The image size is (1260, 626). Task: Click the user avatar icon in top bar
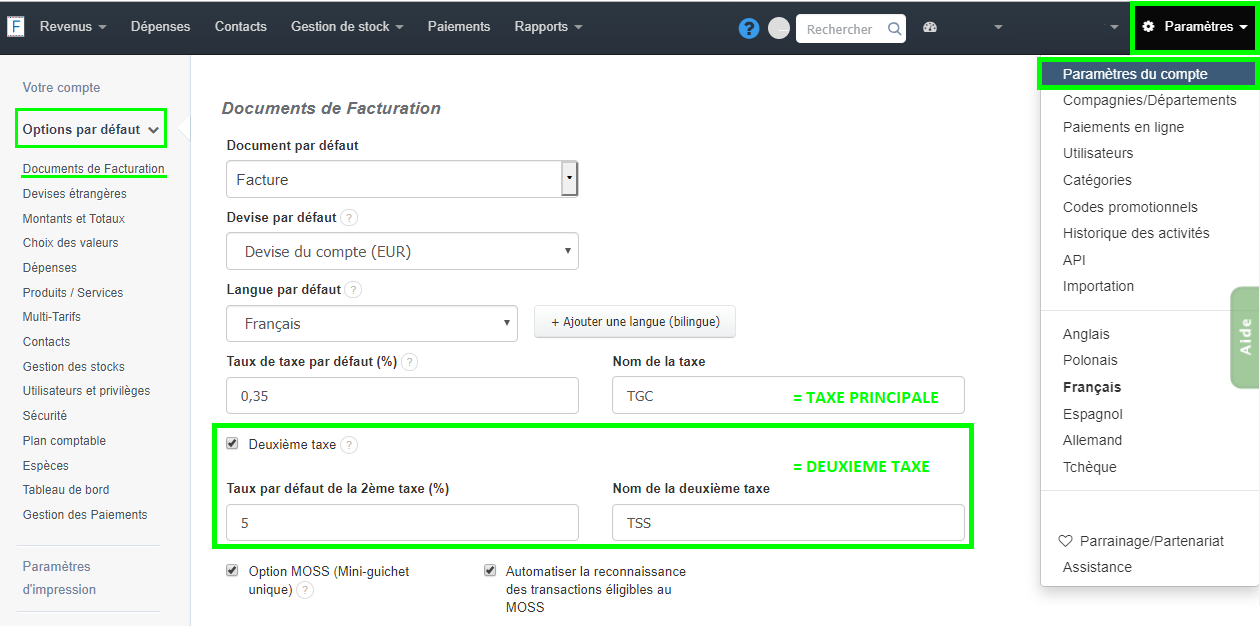point(778,28)
